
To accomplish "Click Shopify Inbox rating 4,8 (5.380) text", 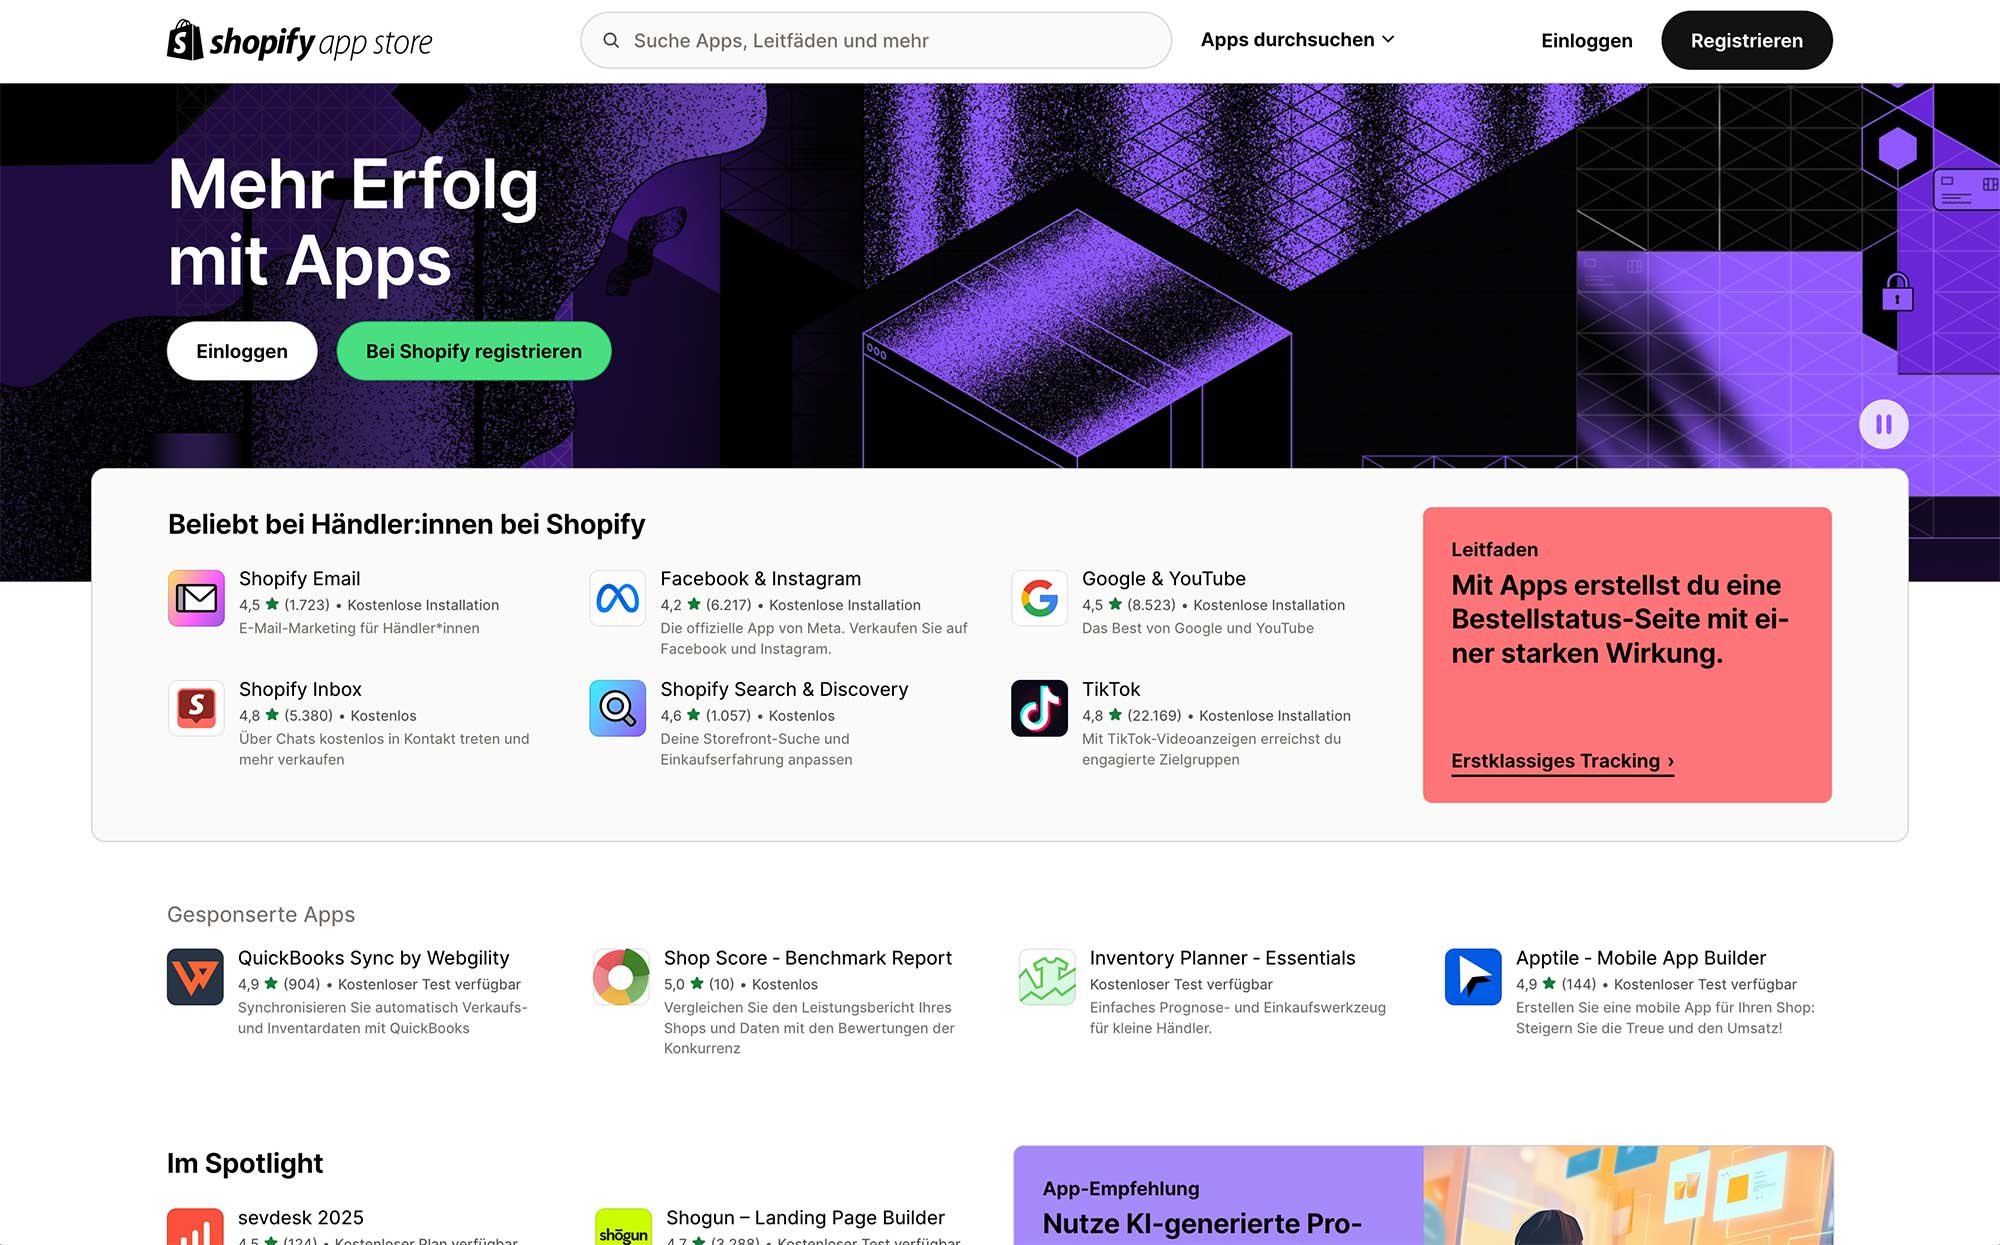I will (x=286, y=716).
